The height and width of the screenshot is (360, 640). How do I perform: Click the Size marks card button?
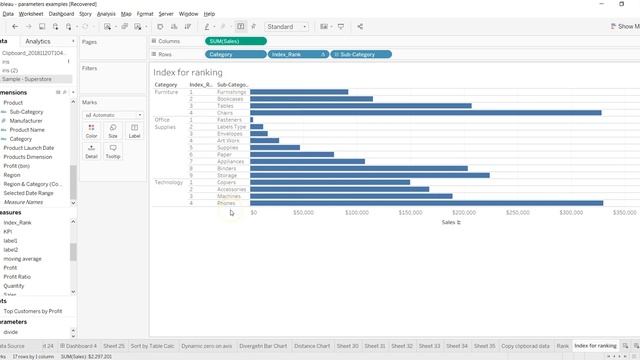113,131
